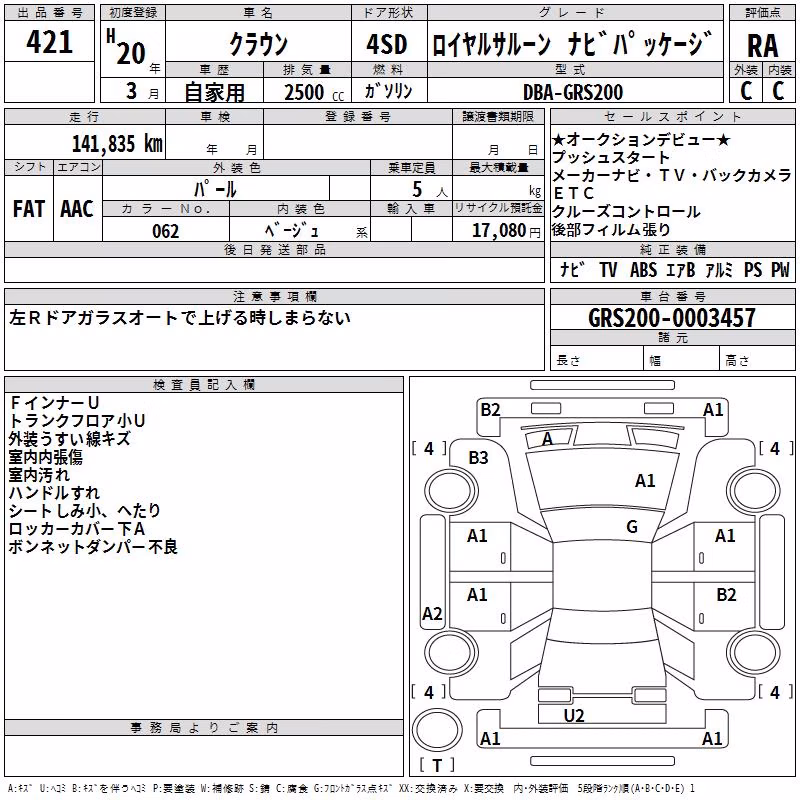
Task: Click the G mark on the car diagram
Action: click(x=632, y=527)
